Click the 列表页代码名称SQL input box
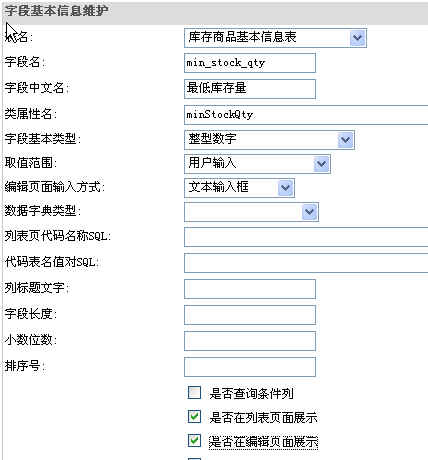 pos(306,237)
